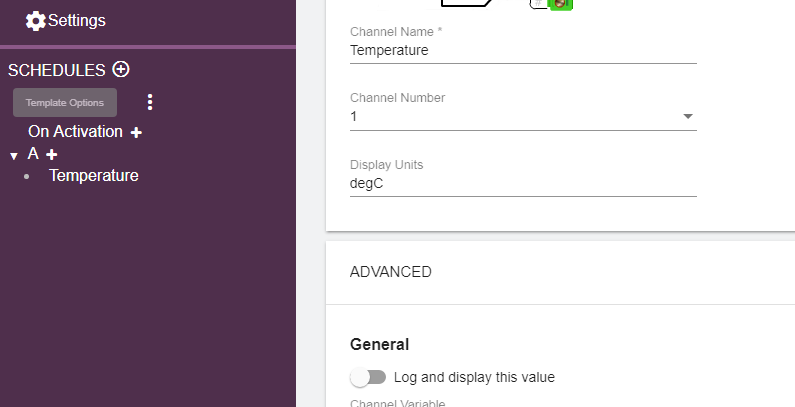The image size is (795, 407).
Task: Click the bullet beside the Temperature item
Action: pyautogui.click(x=27, y=177)
